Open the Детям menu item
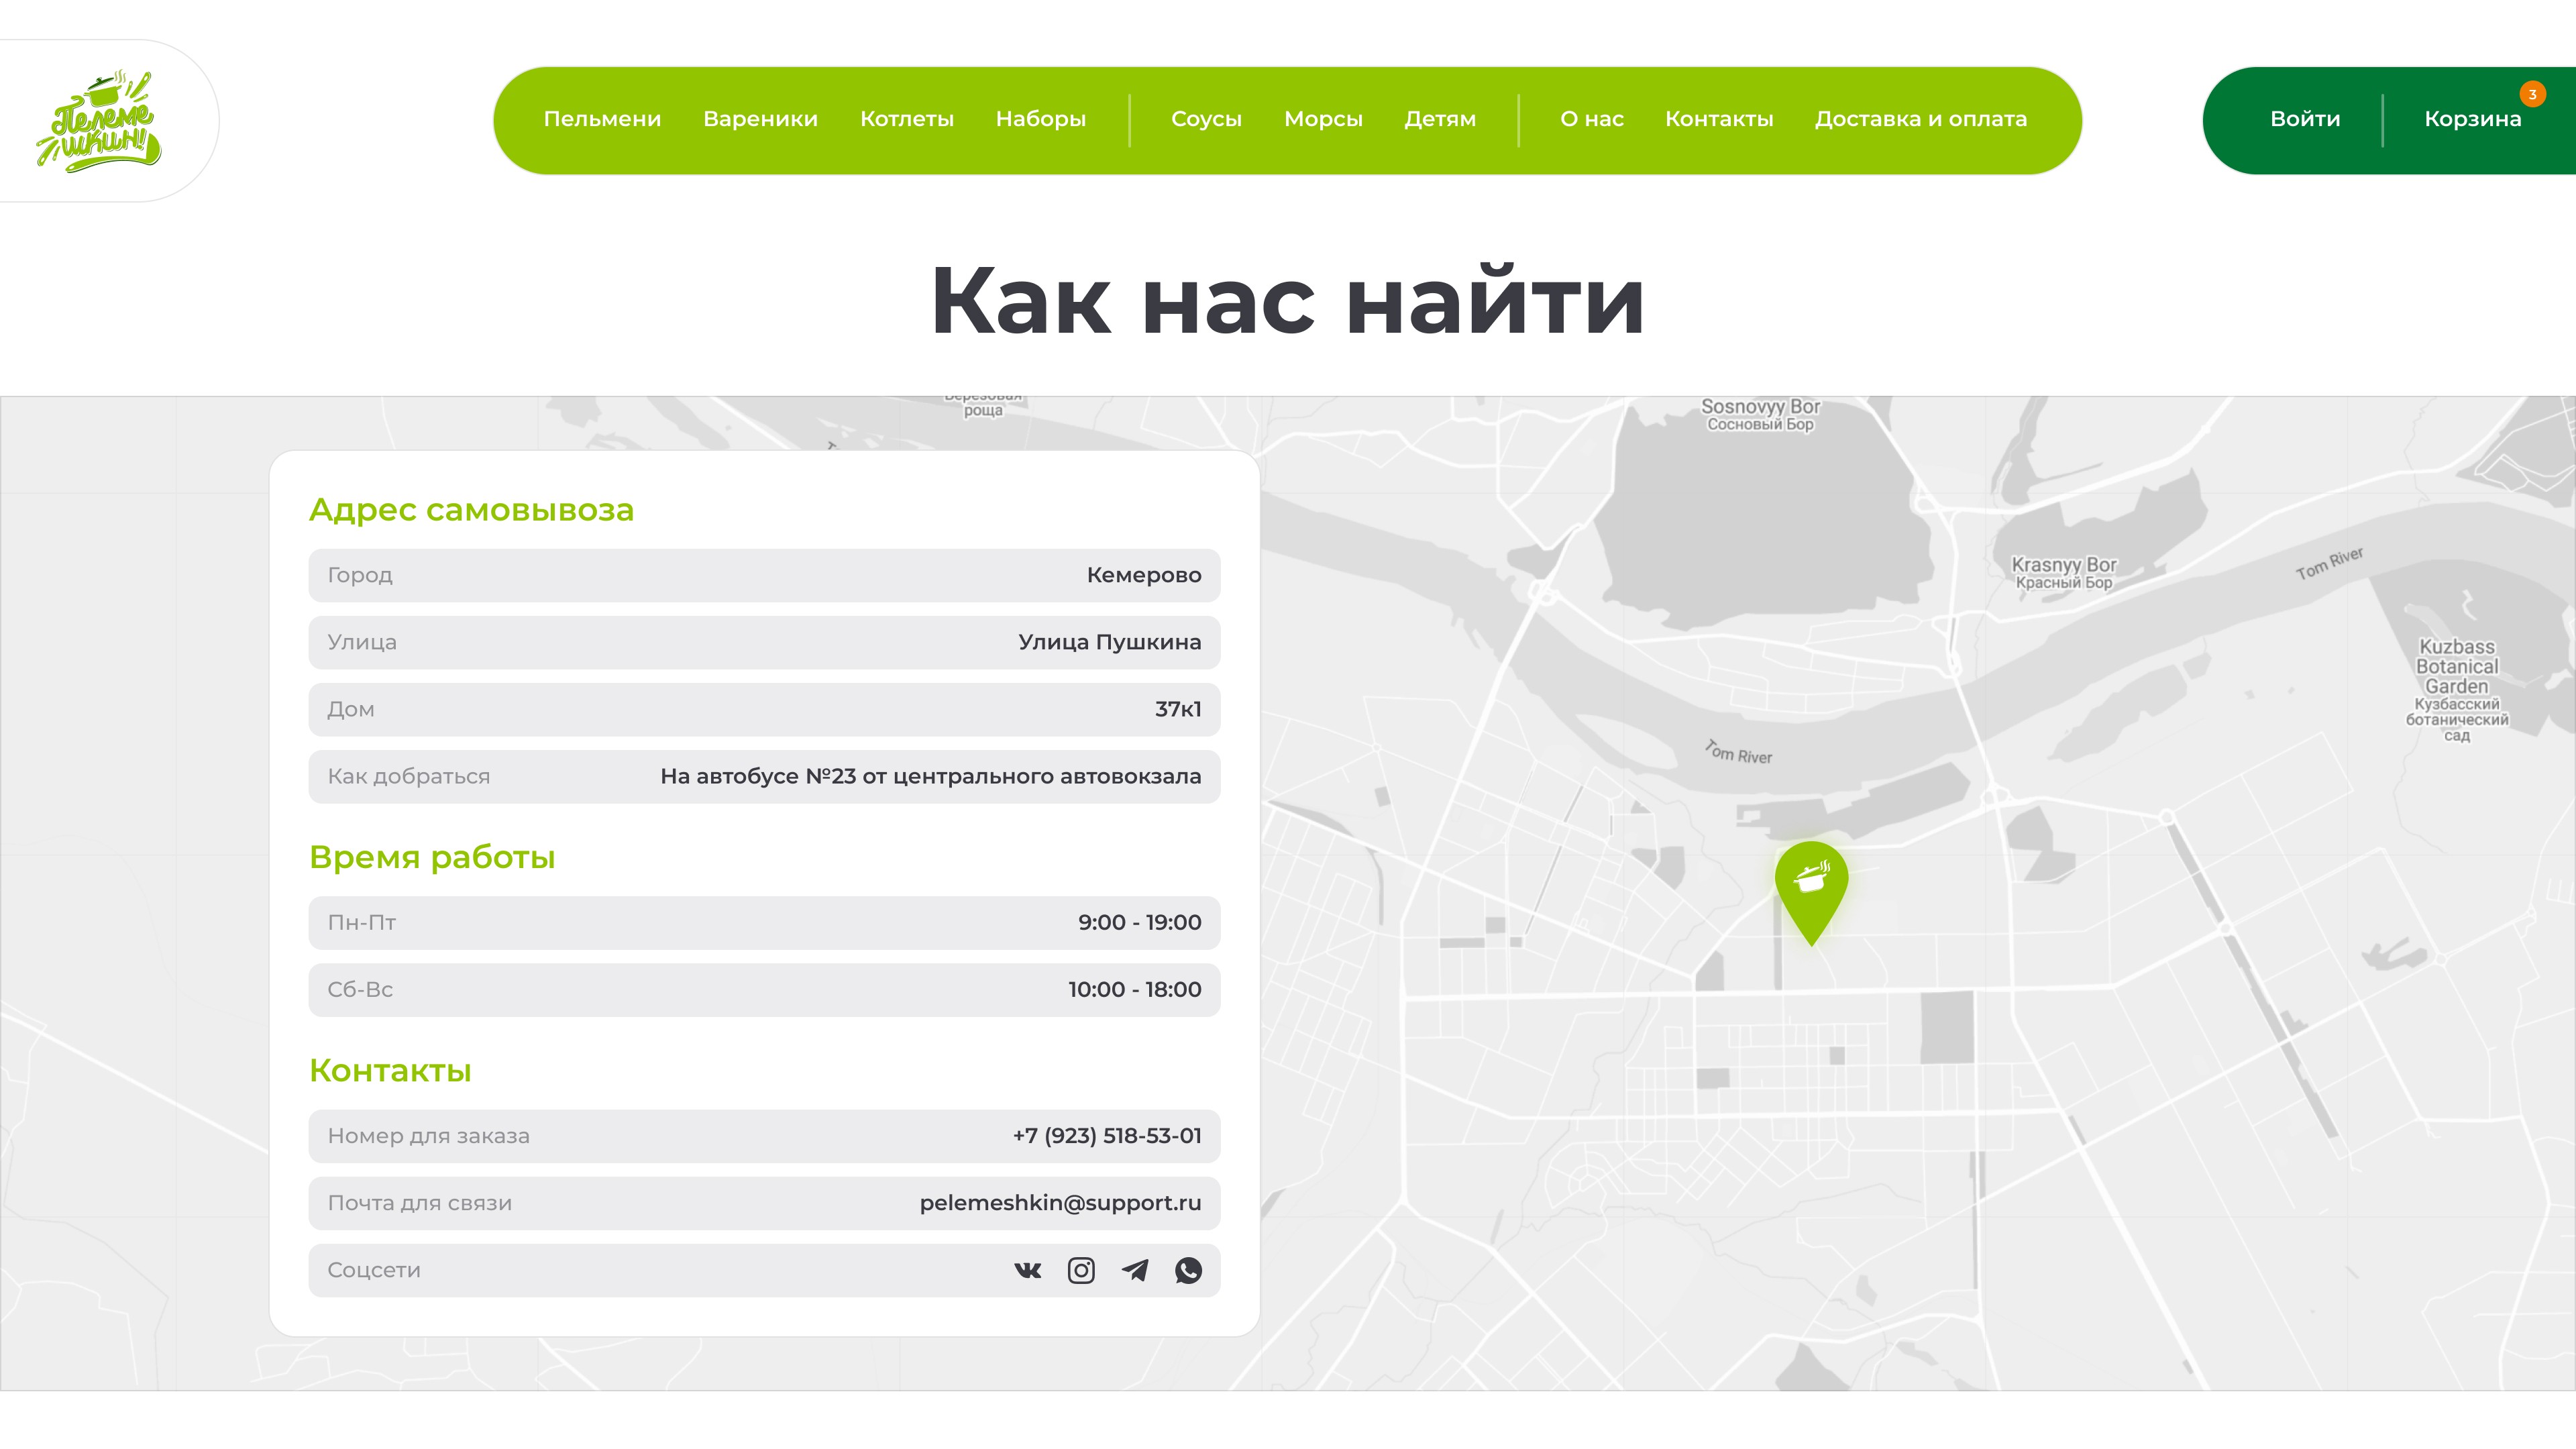Image resolution: width=2576 pixels, height=1449 pixels. coord(1440,119)
